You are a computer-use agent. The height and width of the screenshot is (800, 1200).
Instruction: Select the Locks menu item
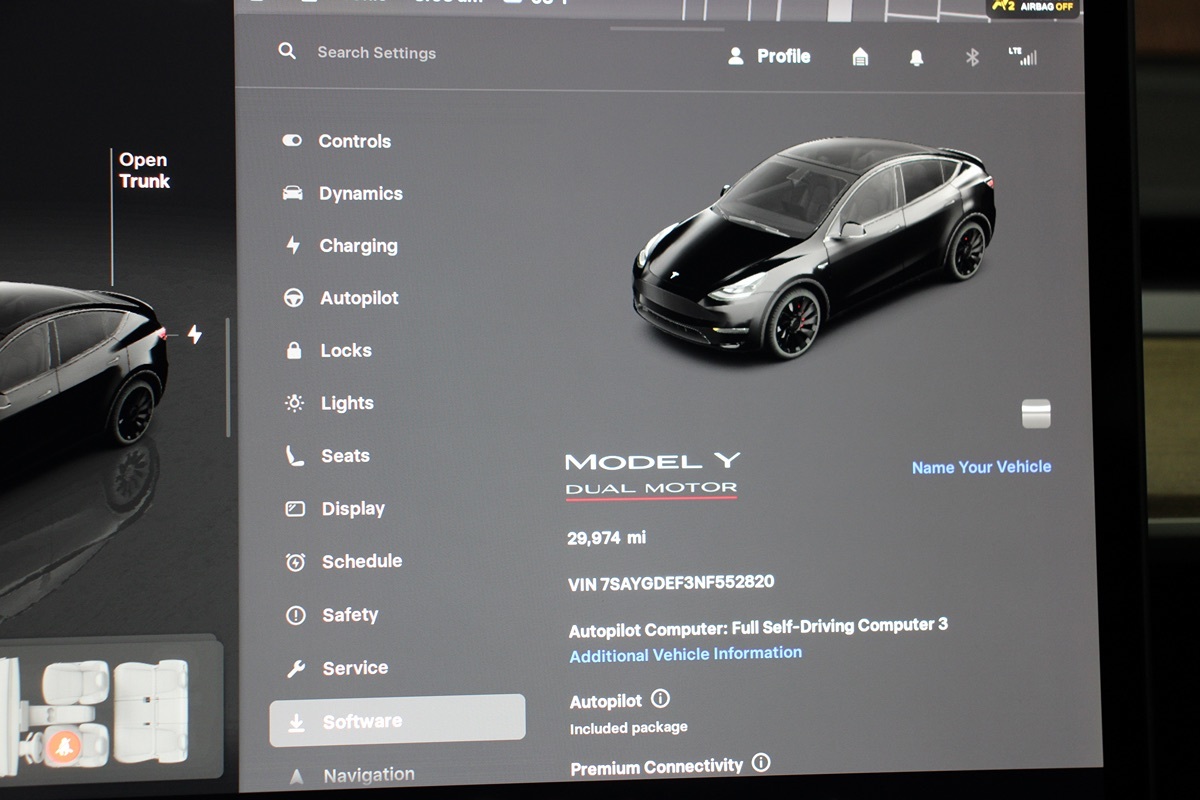(345, 351)
